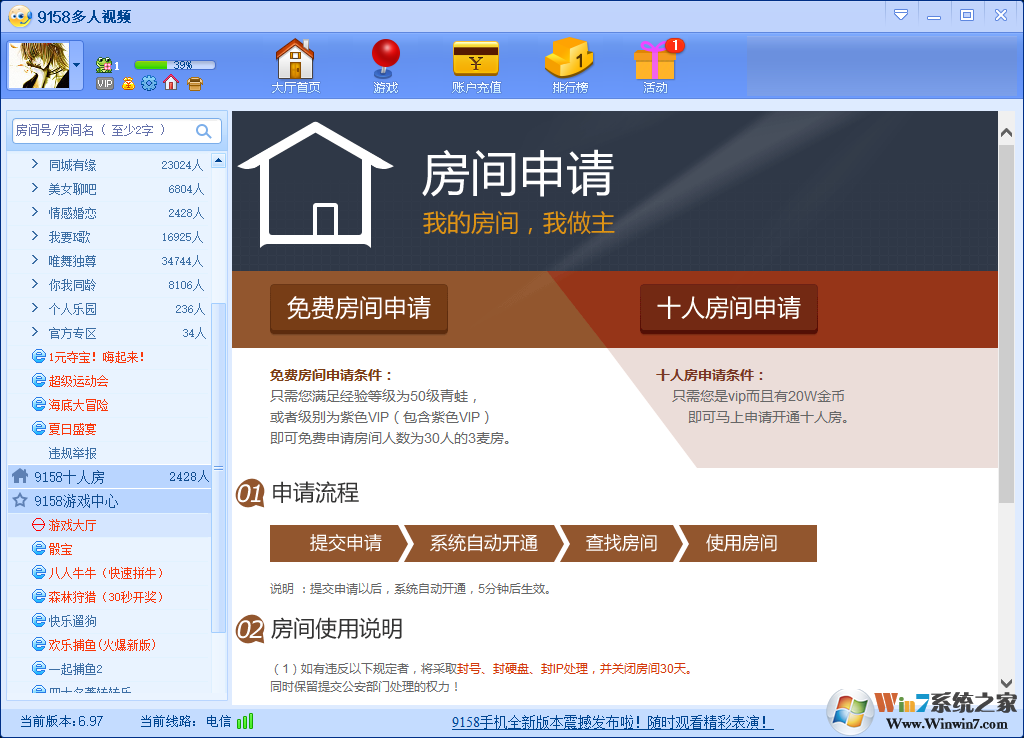The height and width of the screenshot is (738, 1024).
Task: Open the avatar dropdown arrow
Action: (76, 63)
